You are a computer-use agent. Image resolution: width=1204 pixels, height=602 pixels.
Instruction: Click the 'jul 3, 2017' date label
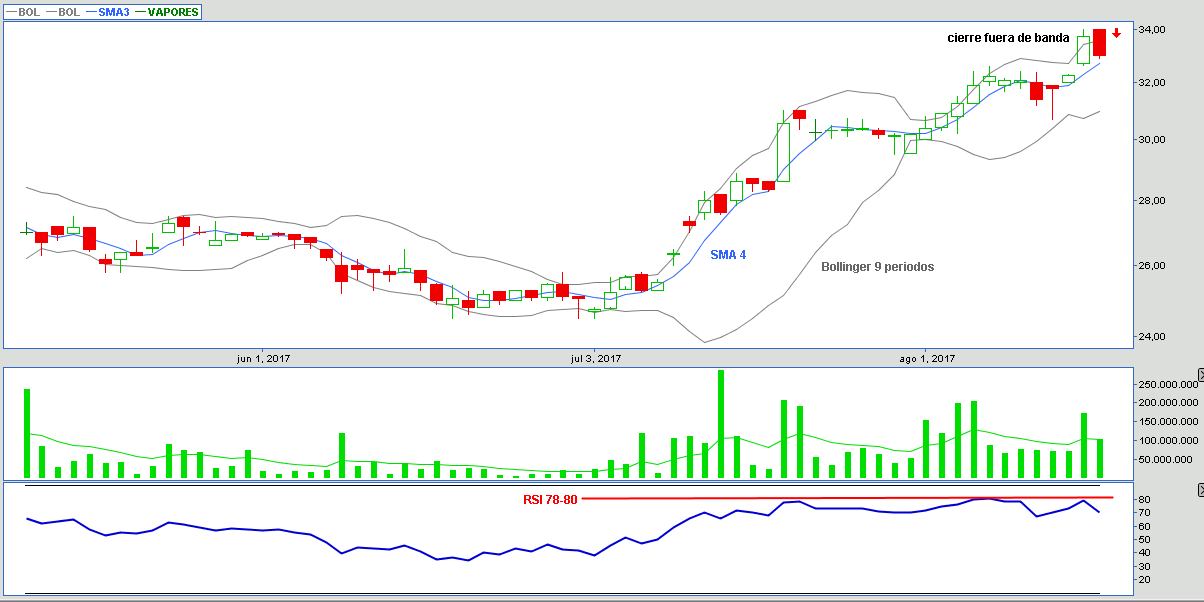coord(596,358)
